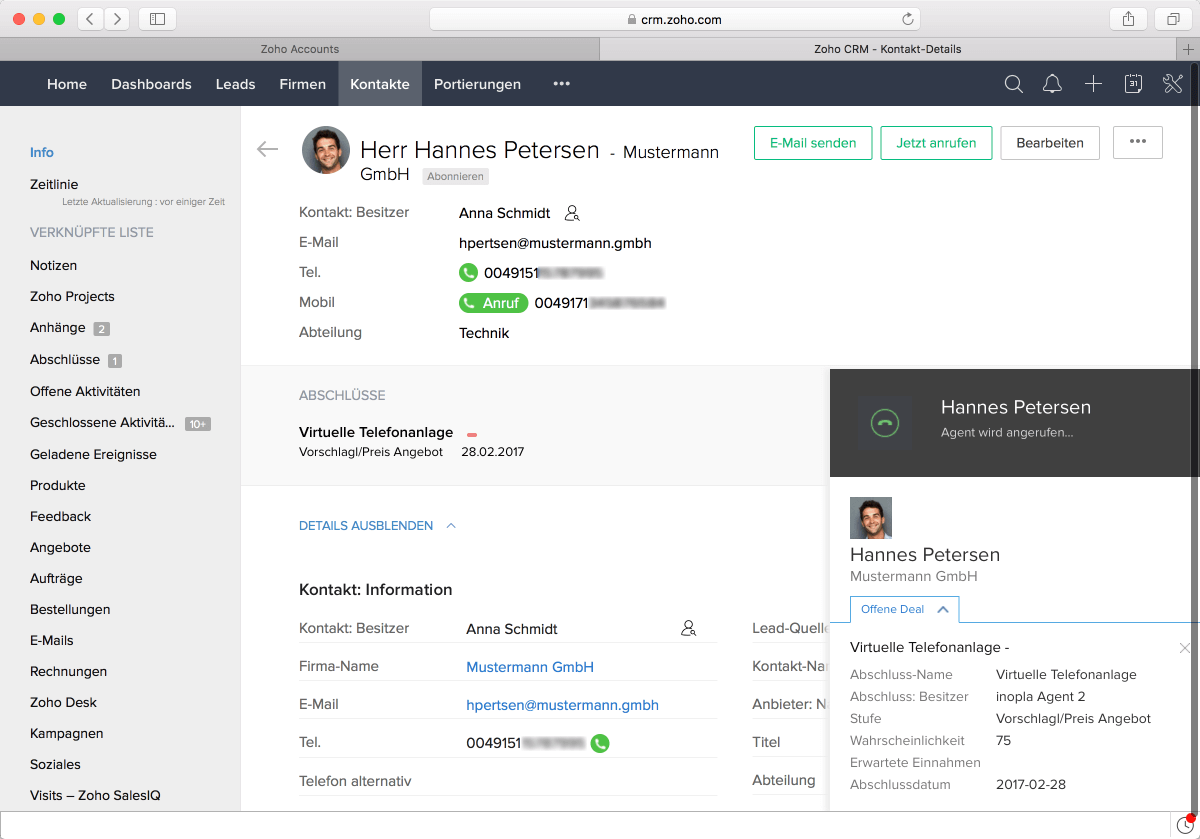Image resolution: width=1200 pixels, height=839 pixels.
Task: Open Zeitlinie in sidebar
Action: (x=54, y=184)
